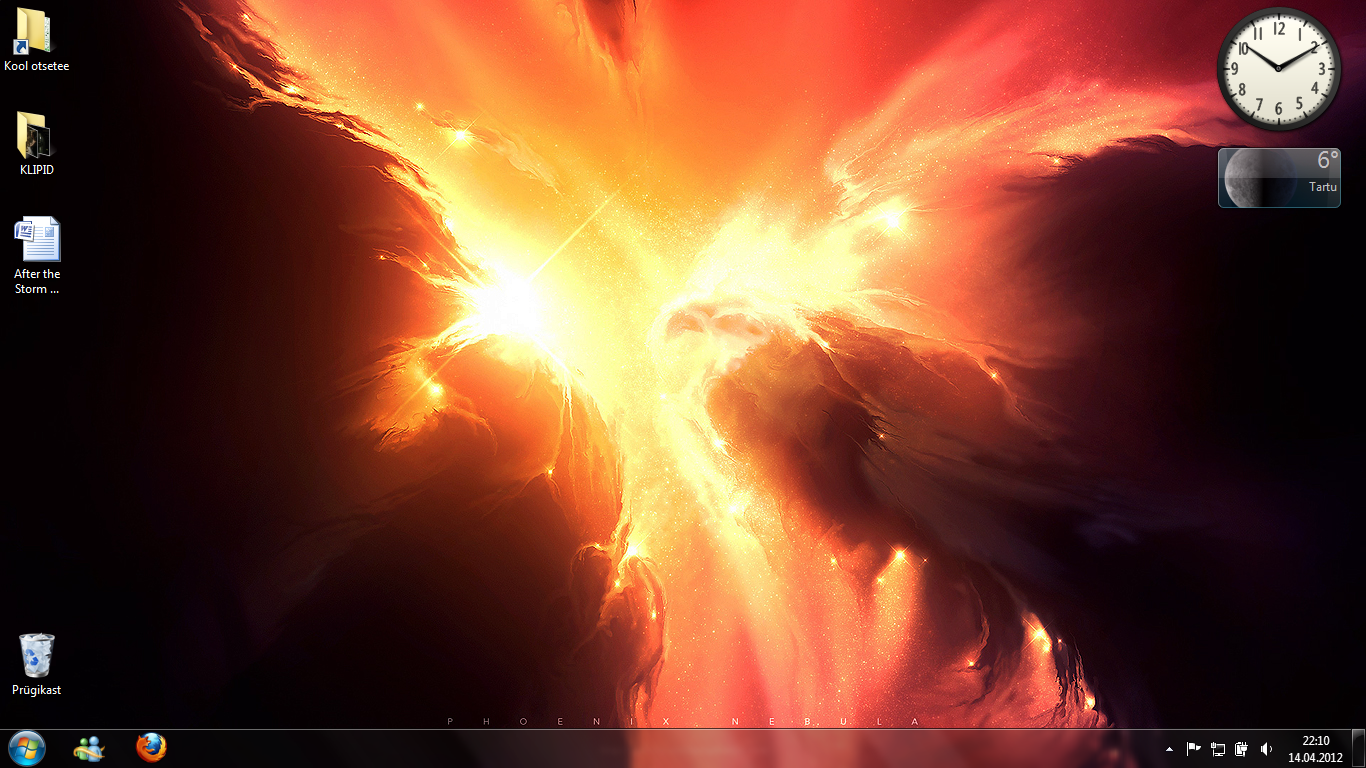Click the Show desktop button

1358,749
